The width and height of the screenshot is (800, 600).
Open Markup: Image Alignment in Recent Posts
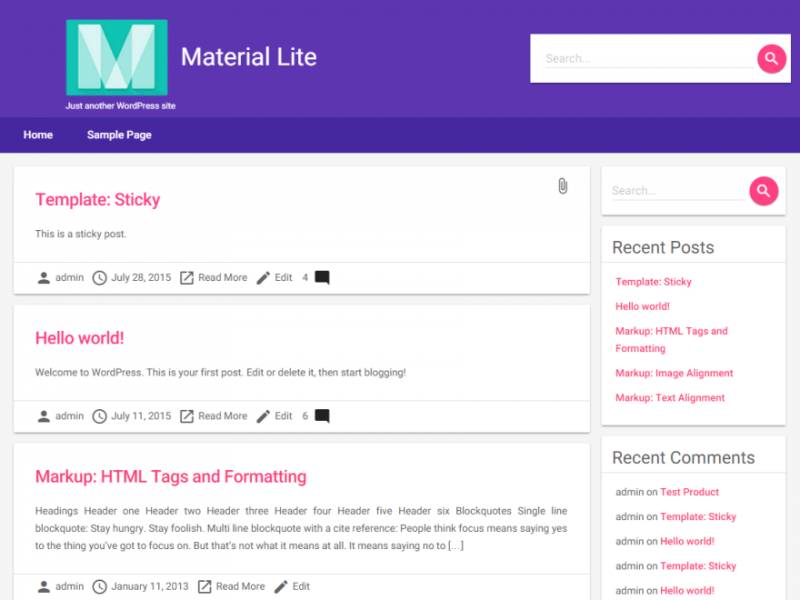[674, 372]
